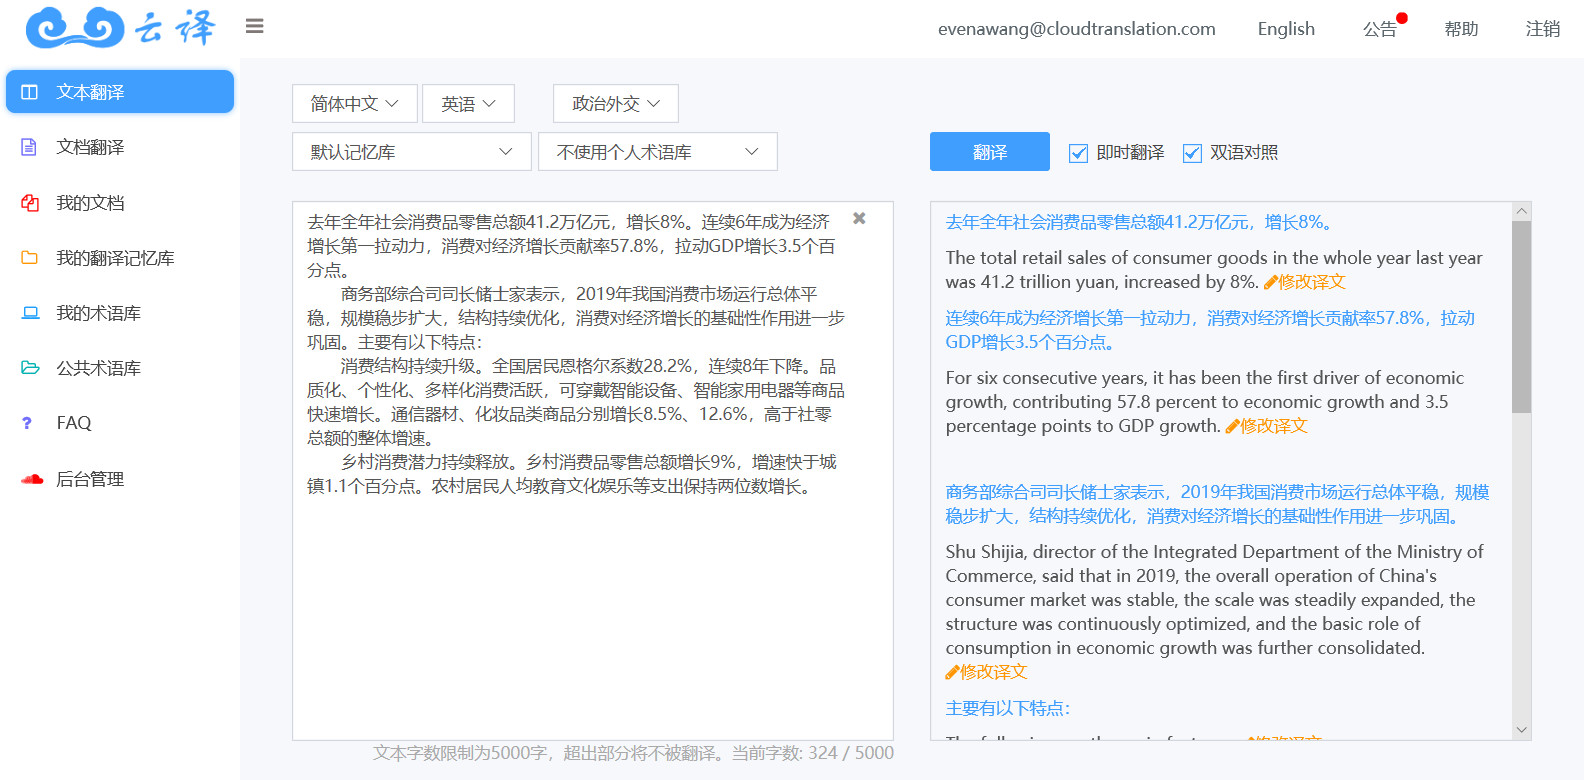Click the 我的文档 copy icon
This screenshot has height=780, width=1584.
click(30, 203)
